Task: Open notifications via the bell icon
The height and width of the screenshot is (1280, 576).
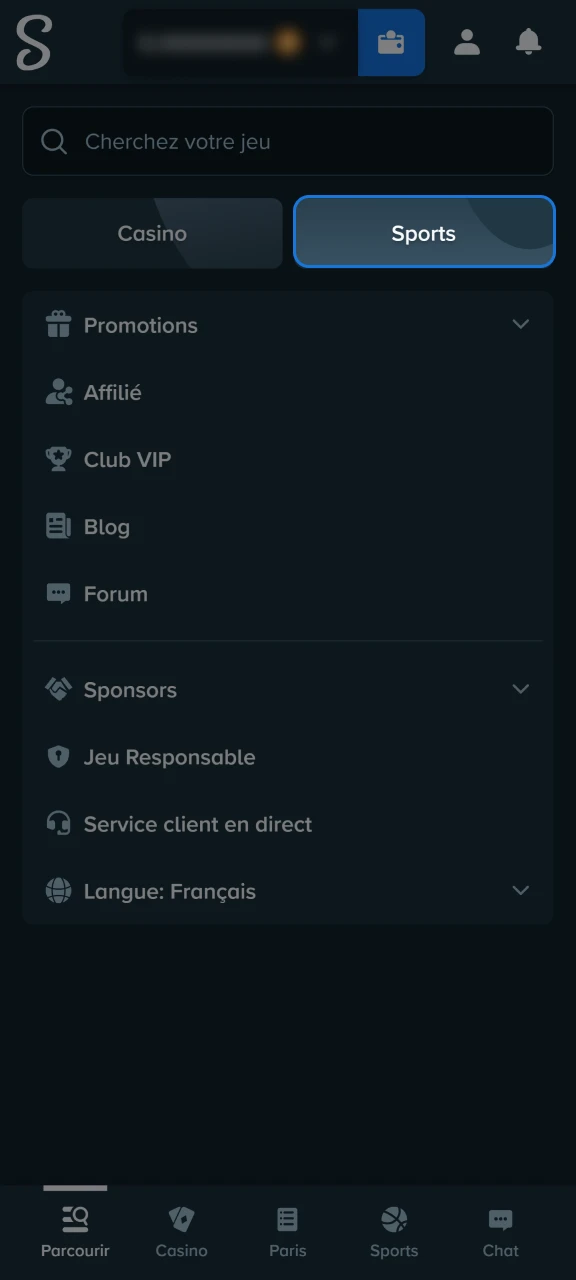Action: pos(528,42)
